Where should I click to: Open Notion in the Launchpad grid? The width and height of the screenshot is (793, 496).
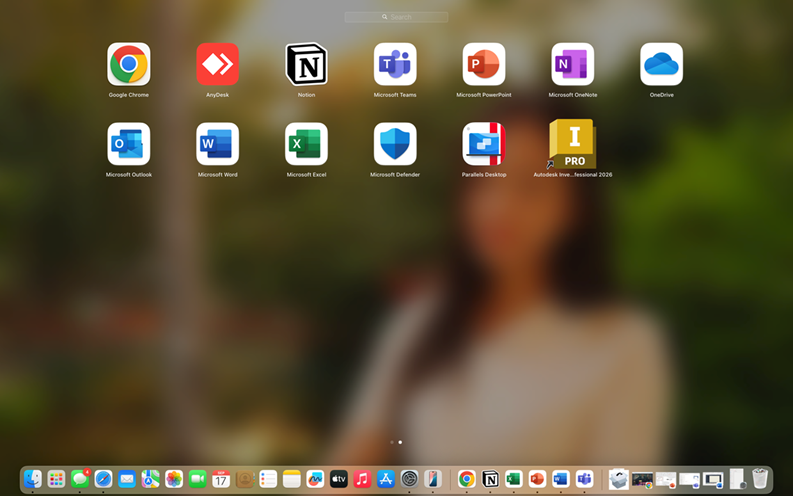click(x=306, y=64)
